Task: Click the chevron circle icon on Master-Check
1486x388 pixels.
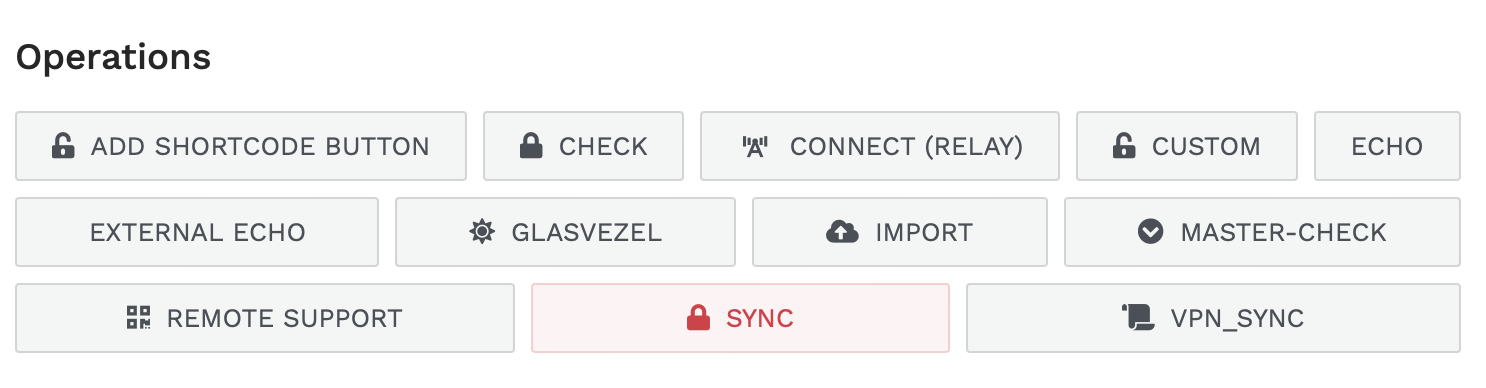Action: (x=1150, y=233)
